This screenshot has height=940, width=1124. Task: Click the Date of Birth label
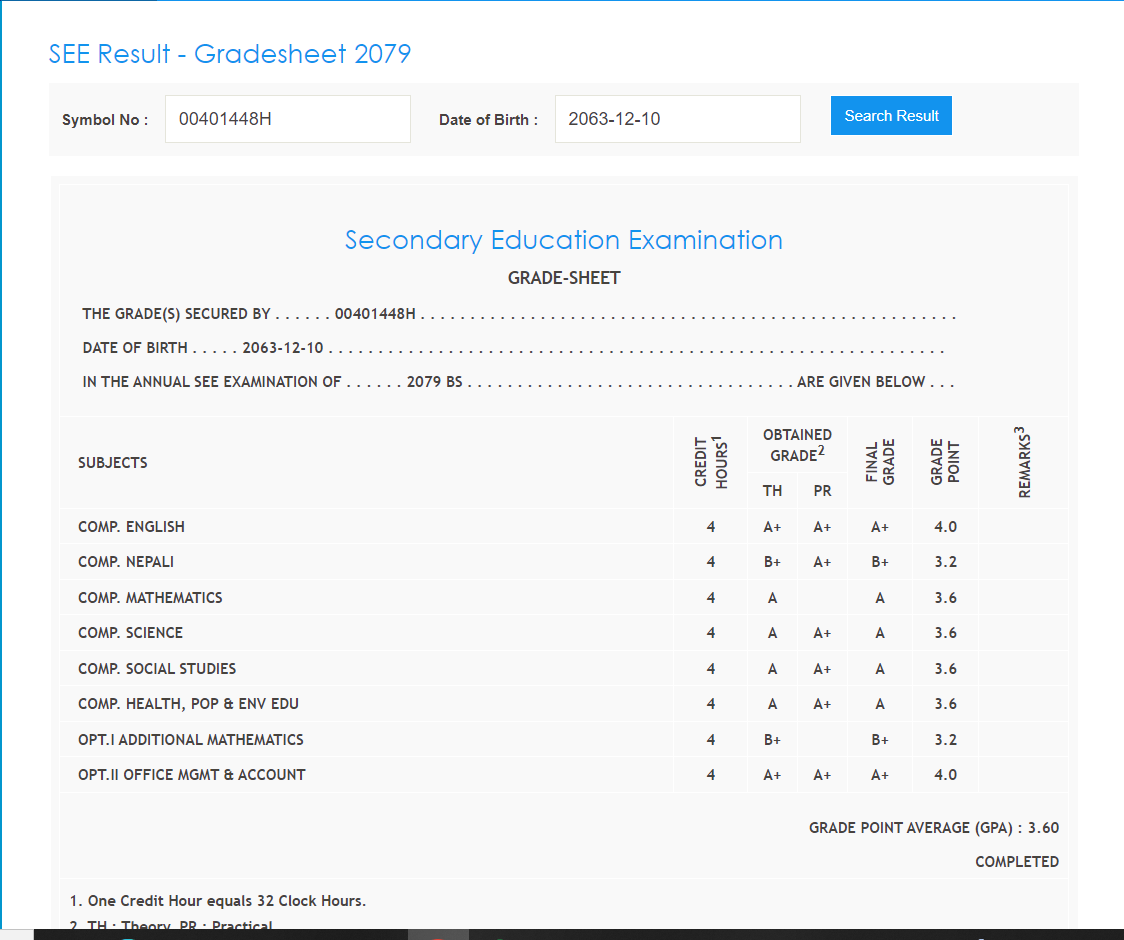[x=488, y=120]
